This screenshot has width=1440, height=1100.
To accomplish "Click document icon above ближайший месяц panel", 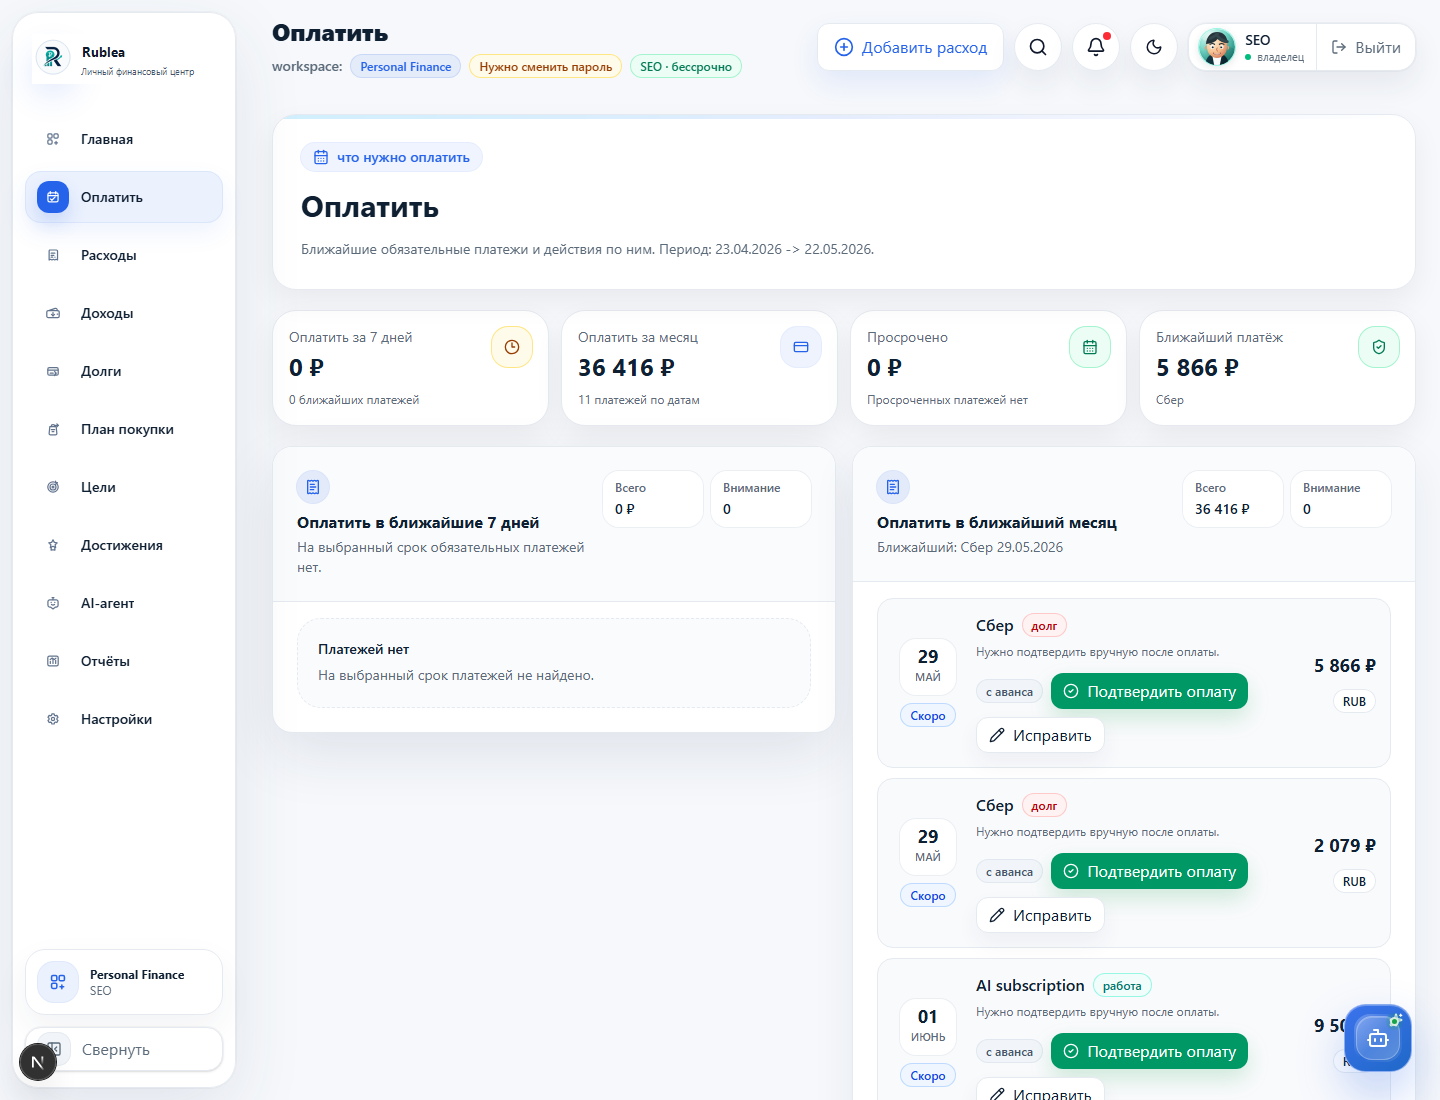I will click(x=893, y=487).
